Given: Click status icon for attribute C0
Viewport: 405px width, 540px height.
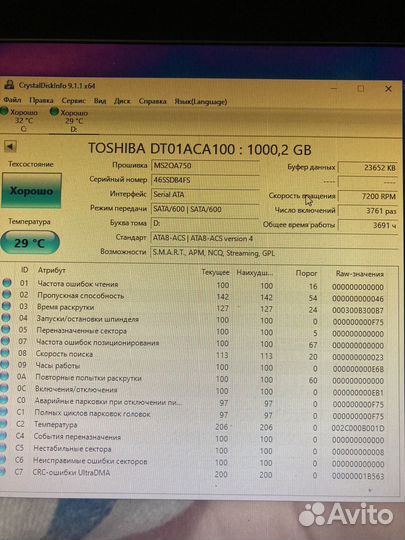Looking at the screenshot, I should (3, 400).
